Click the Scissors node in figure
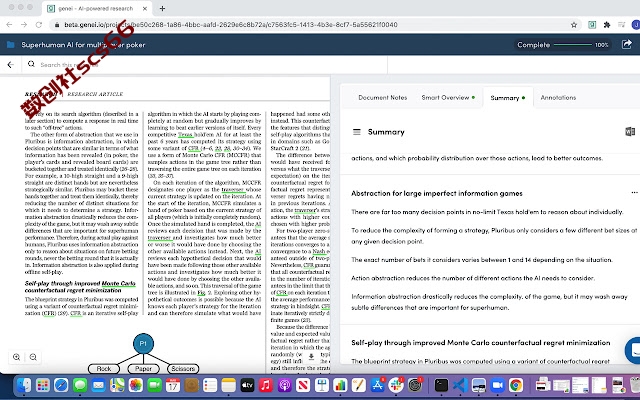The height and width of the screenshot is (400, 640). coord(183,369)
